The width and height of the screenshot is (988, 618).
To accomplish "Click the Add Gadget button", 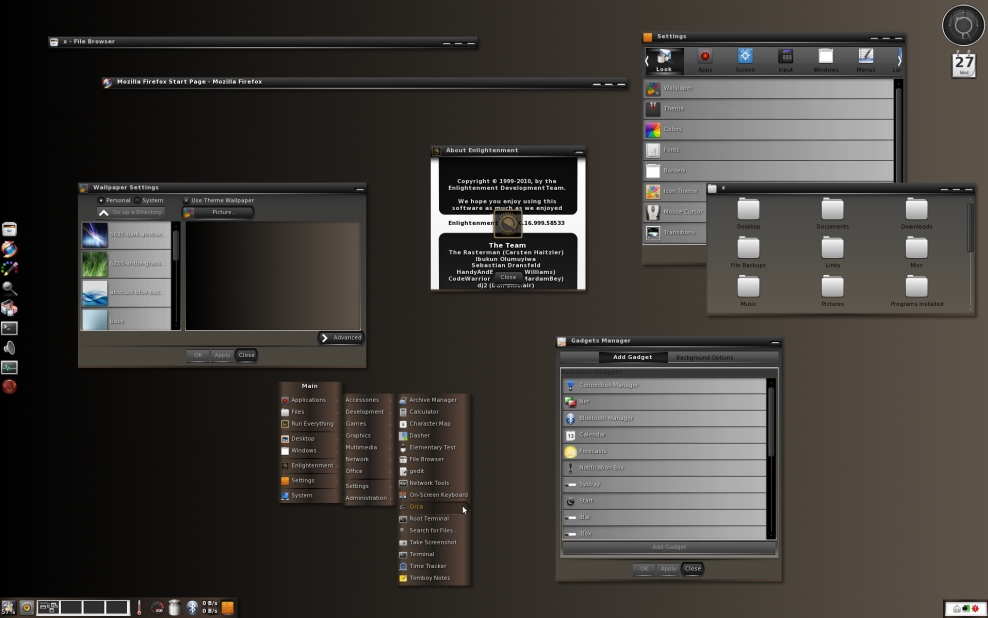I will pyautogui.click(x=667, y=547).
